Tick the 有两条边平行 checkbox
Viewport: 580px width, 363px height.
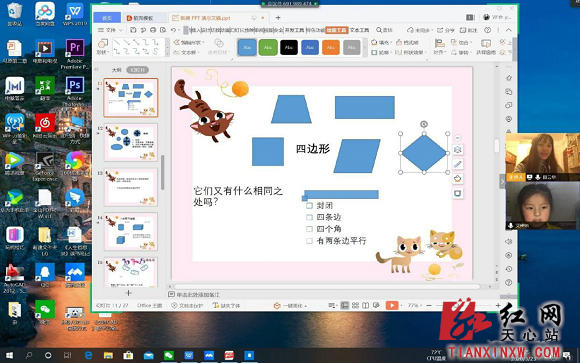coord(309,241)
